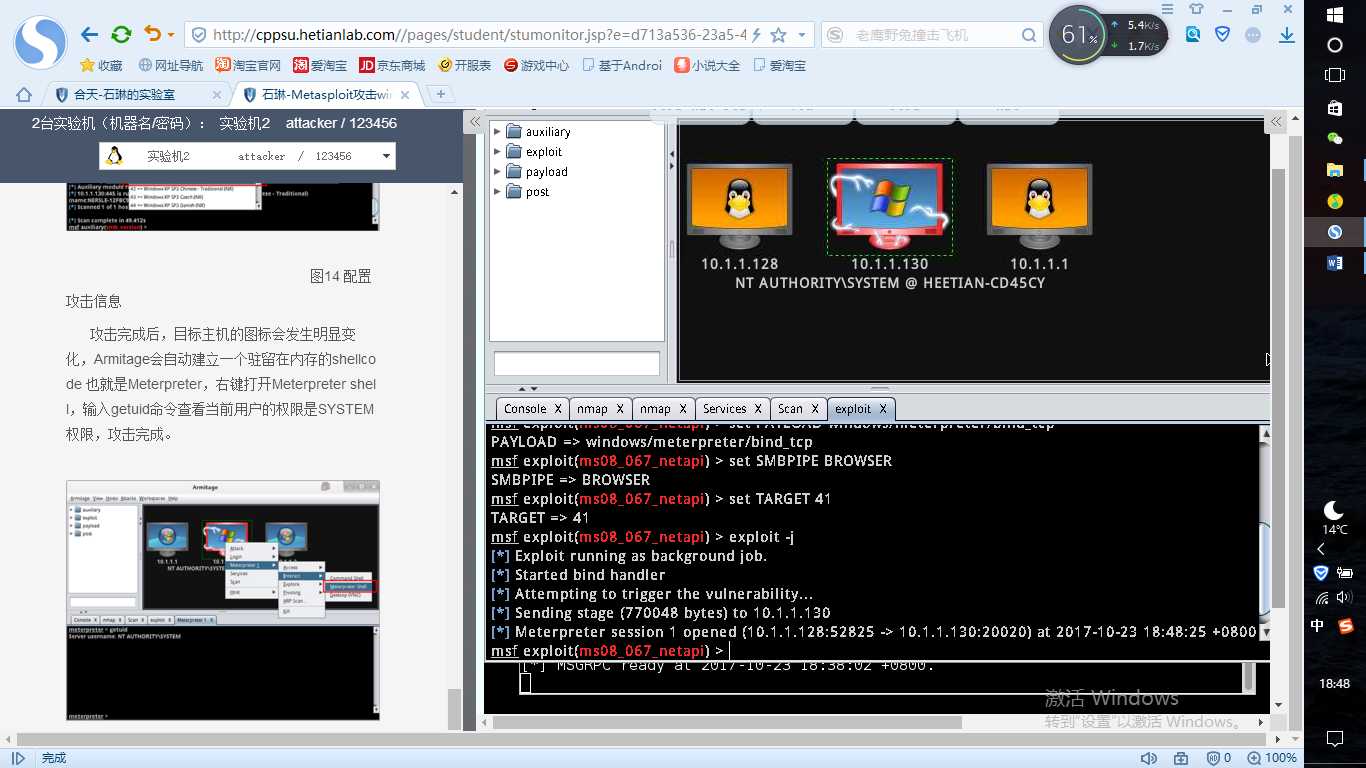
Task: Expand the post module folder
Action: 497,191
